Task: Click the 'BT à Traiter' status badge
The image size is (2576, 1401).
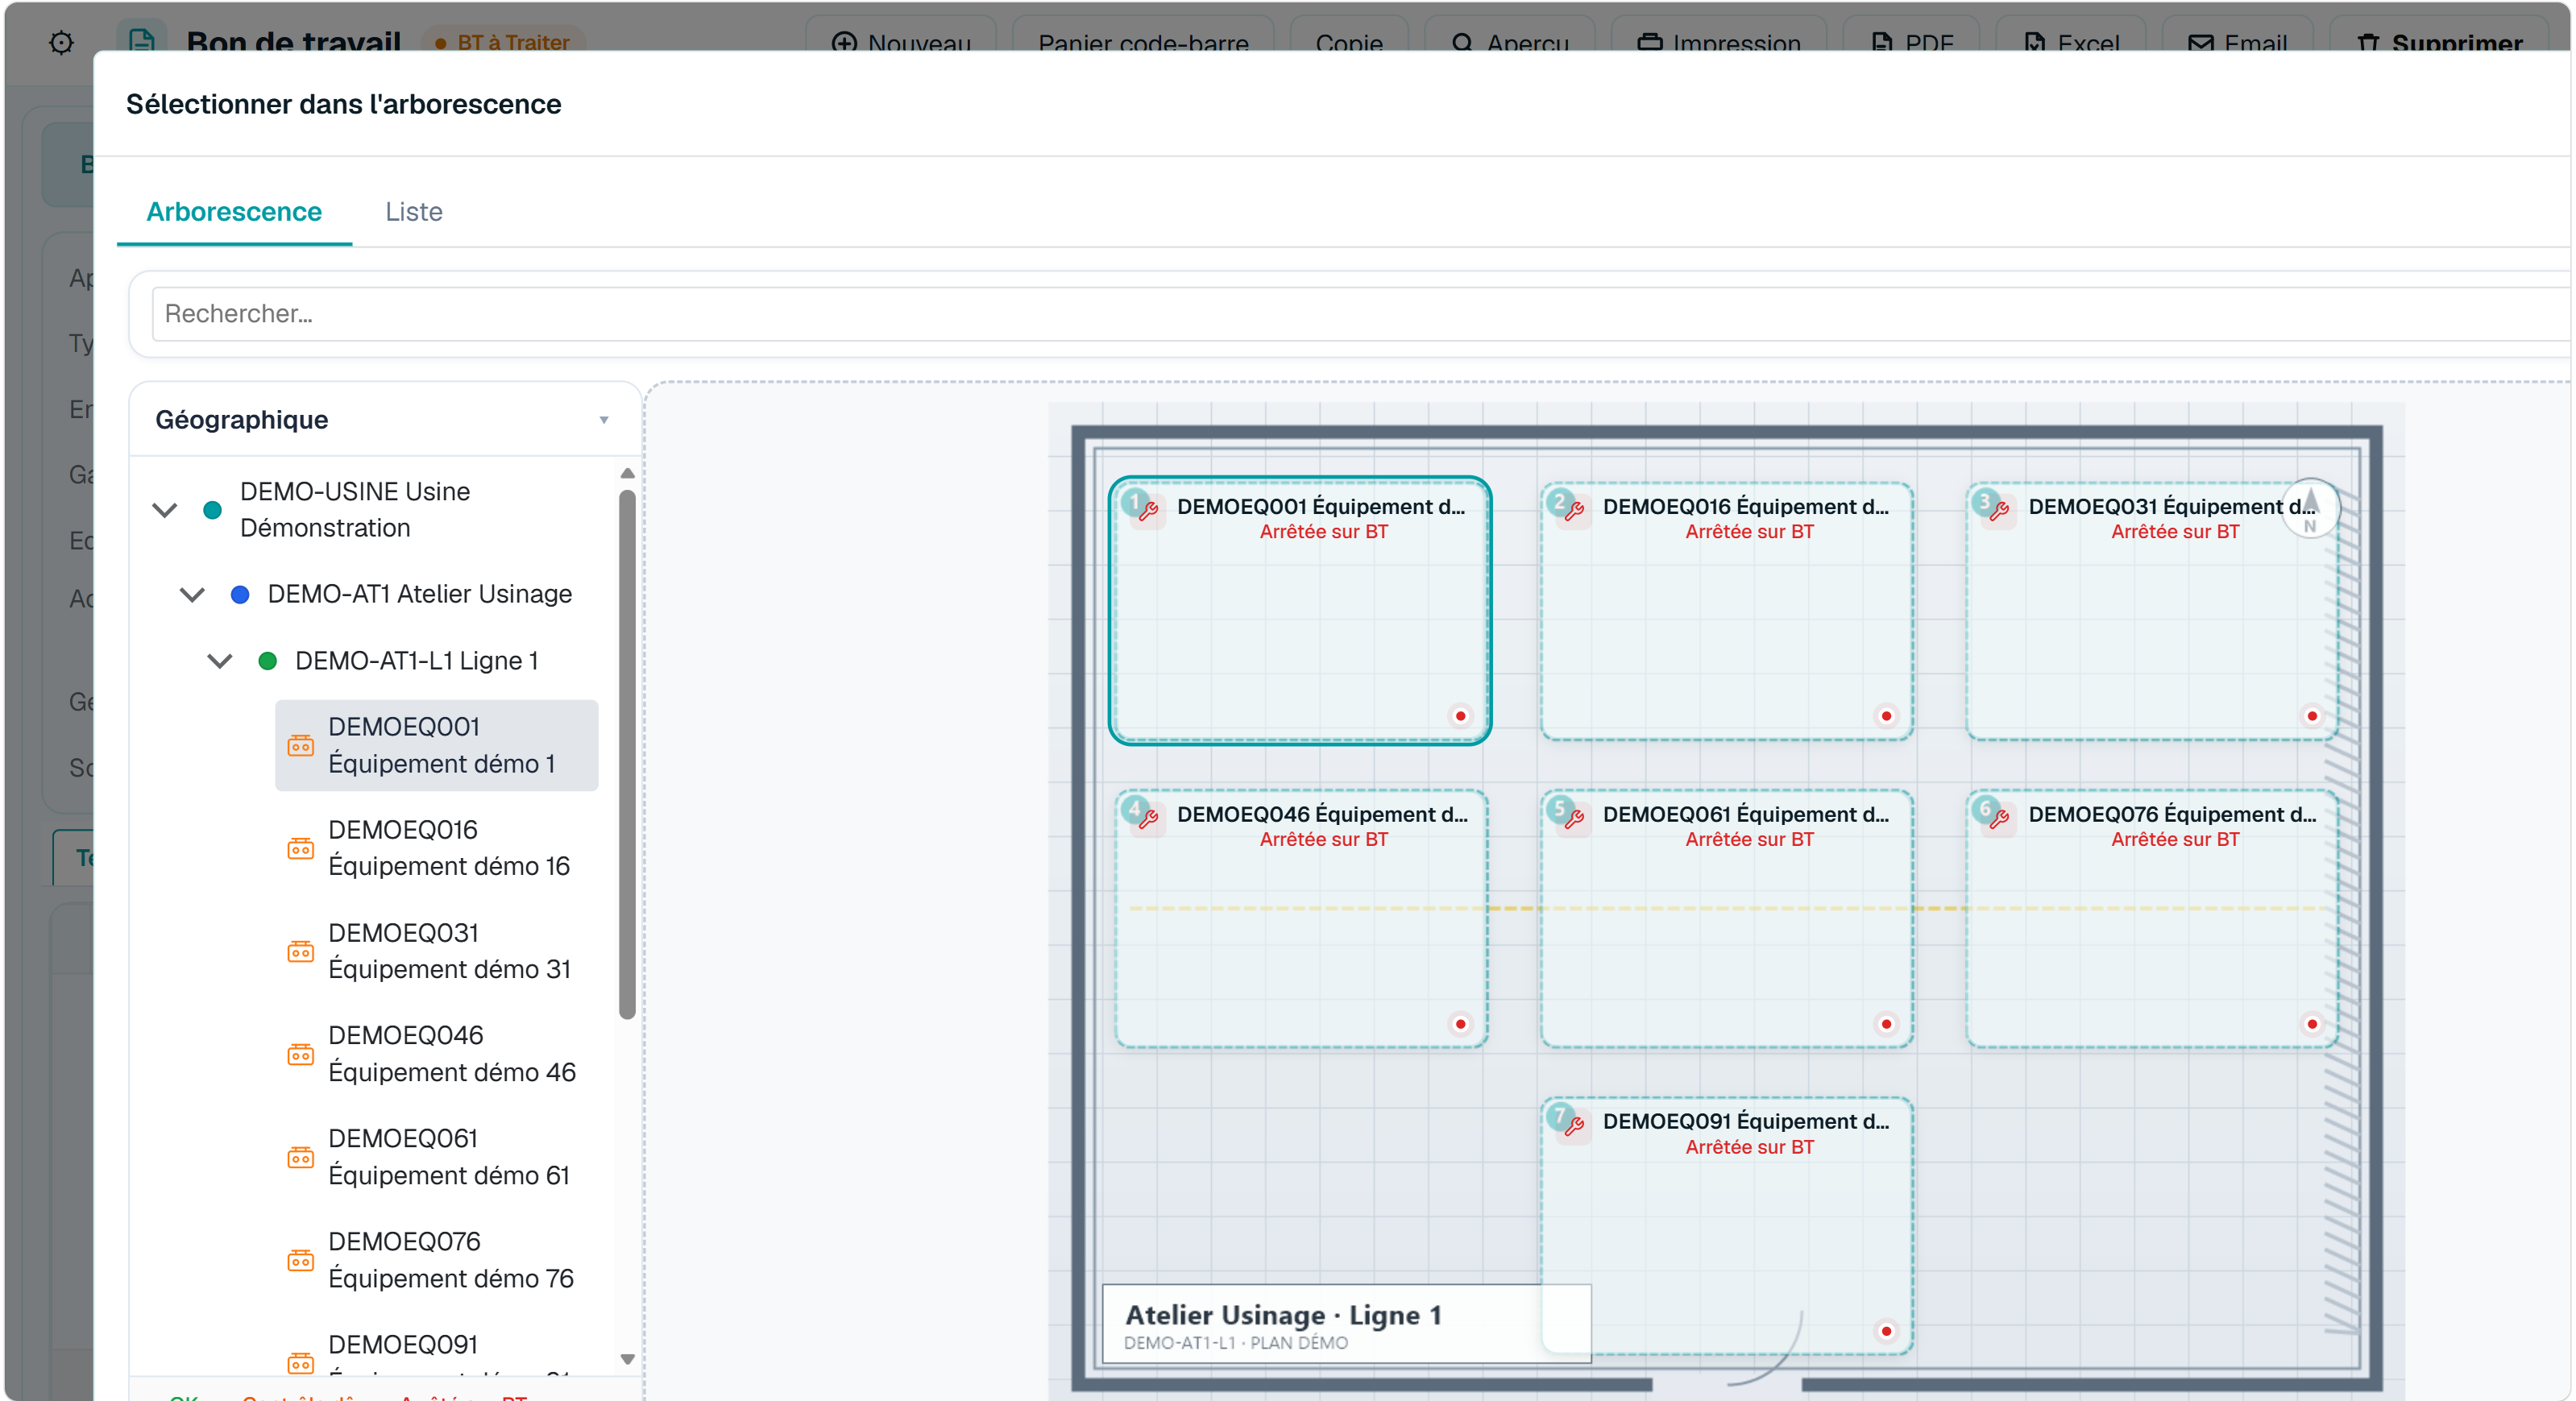Action: tap(502, 42)
